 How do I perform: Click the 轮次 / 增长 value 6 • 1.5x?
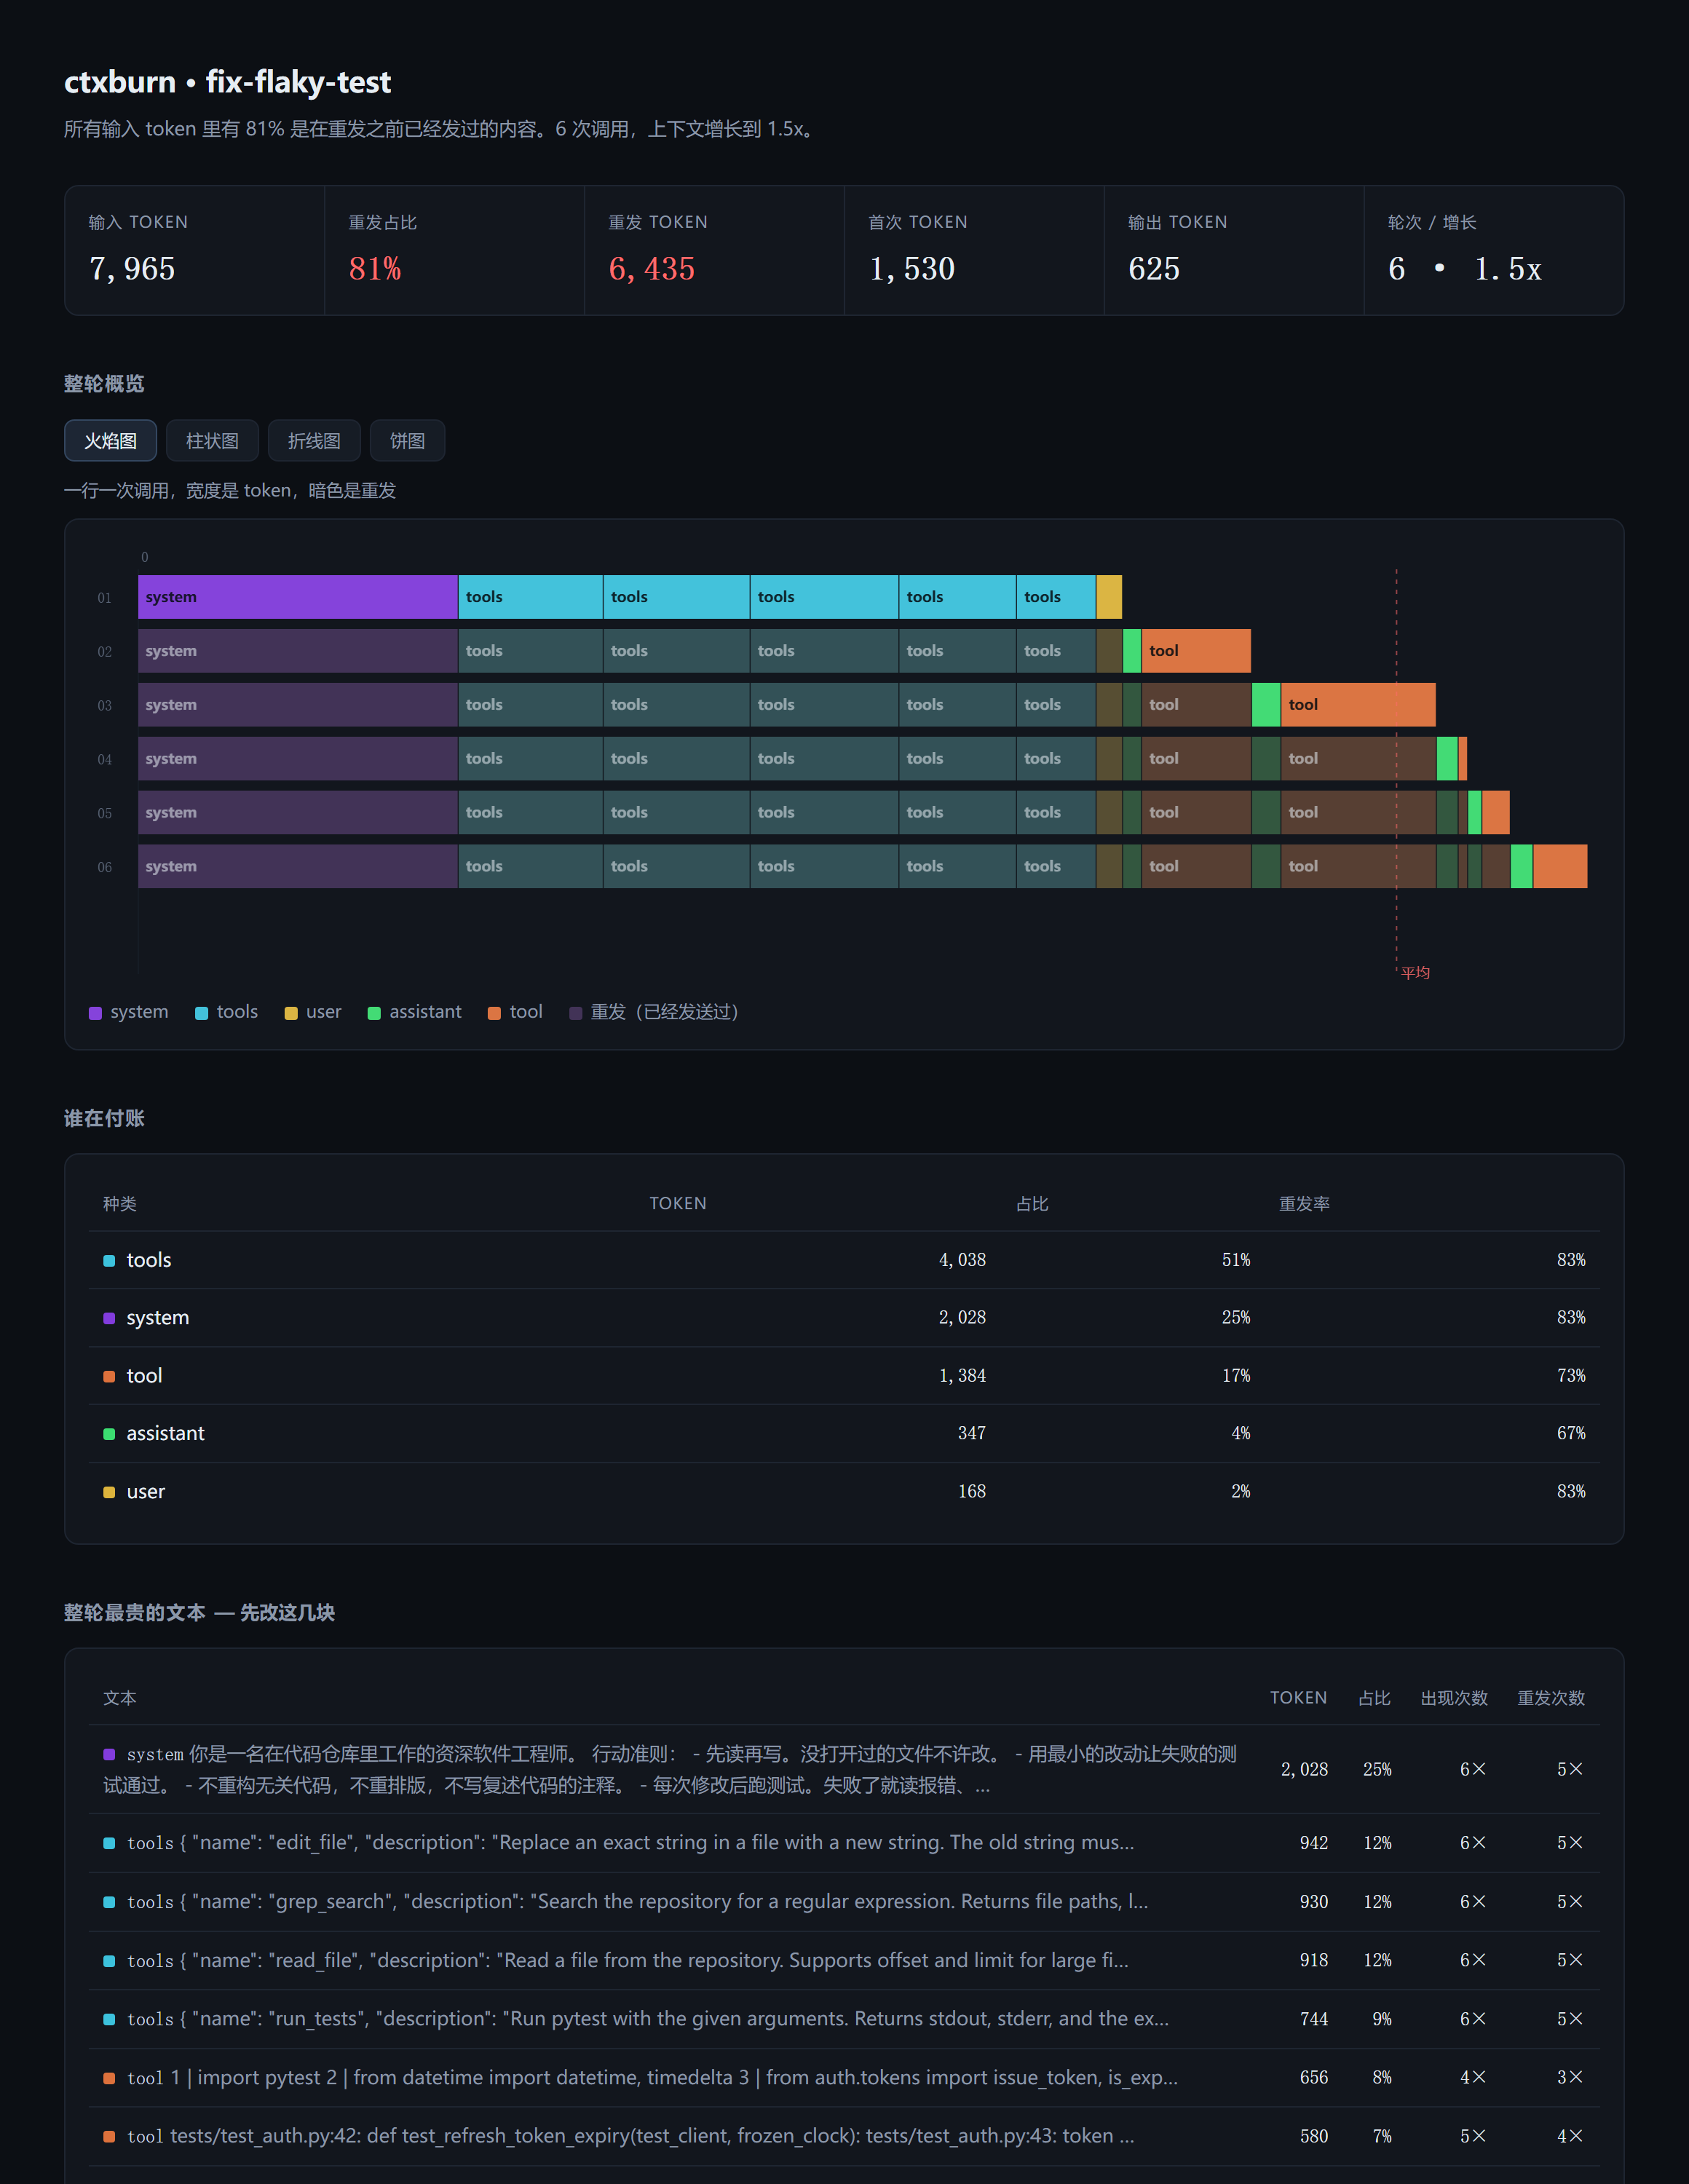1465,269
